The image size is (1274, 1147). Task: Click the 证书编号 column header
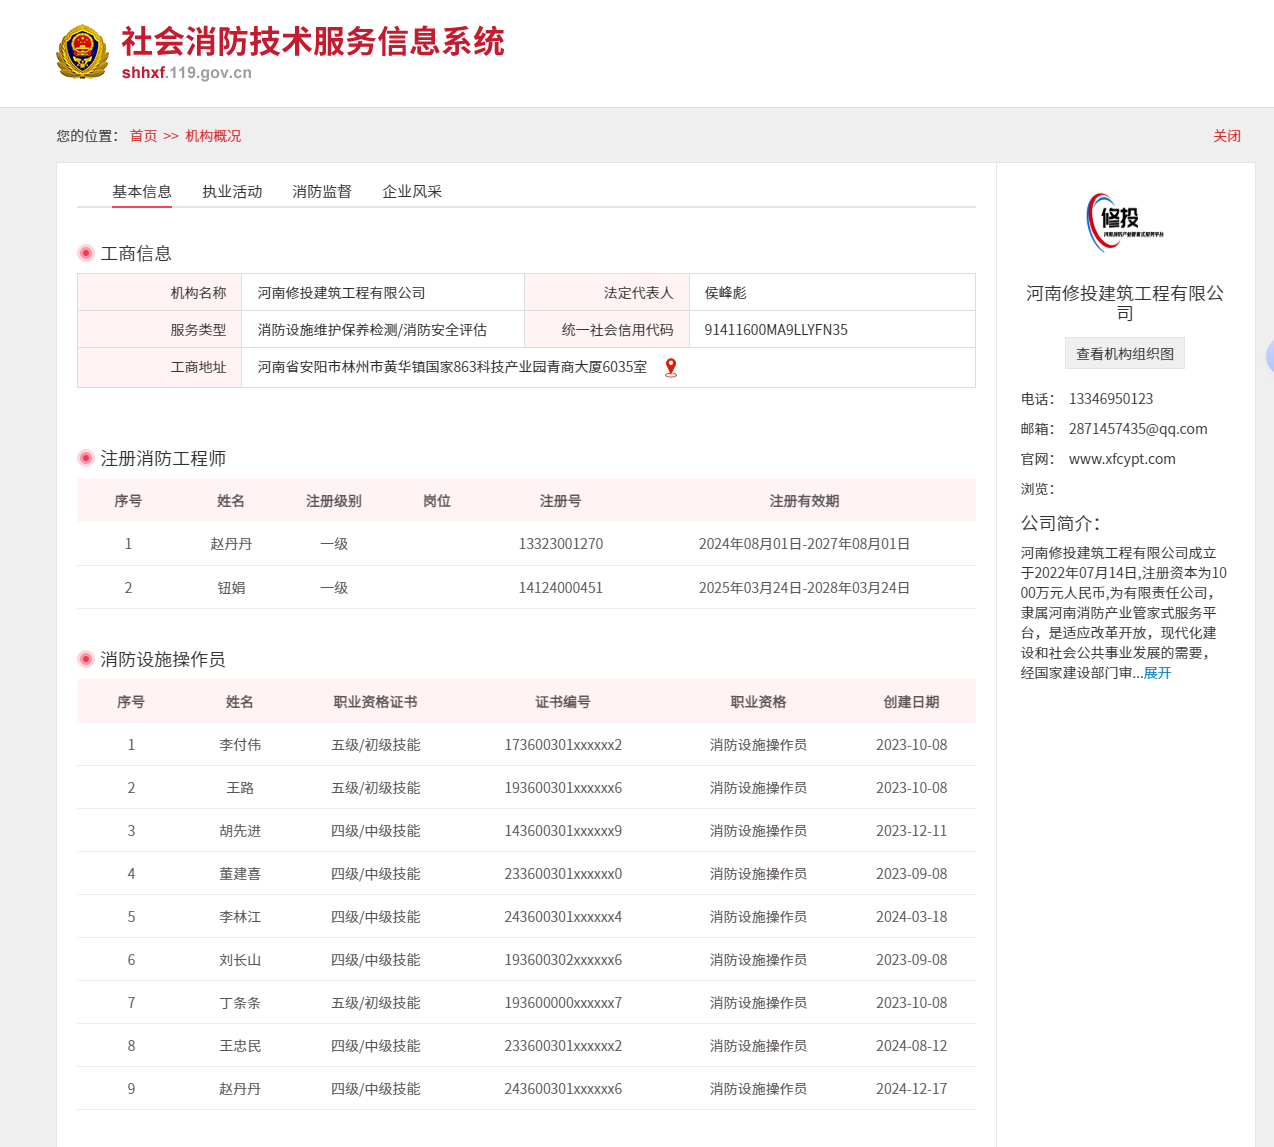pos(563,702)
